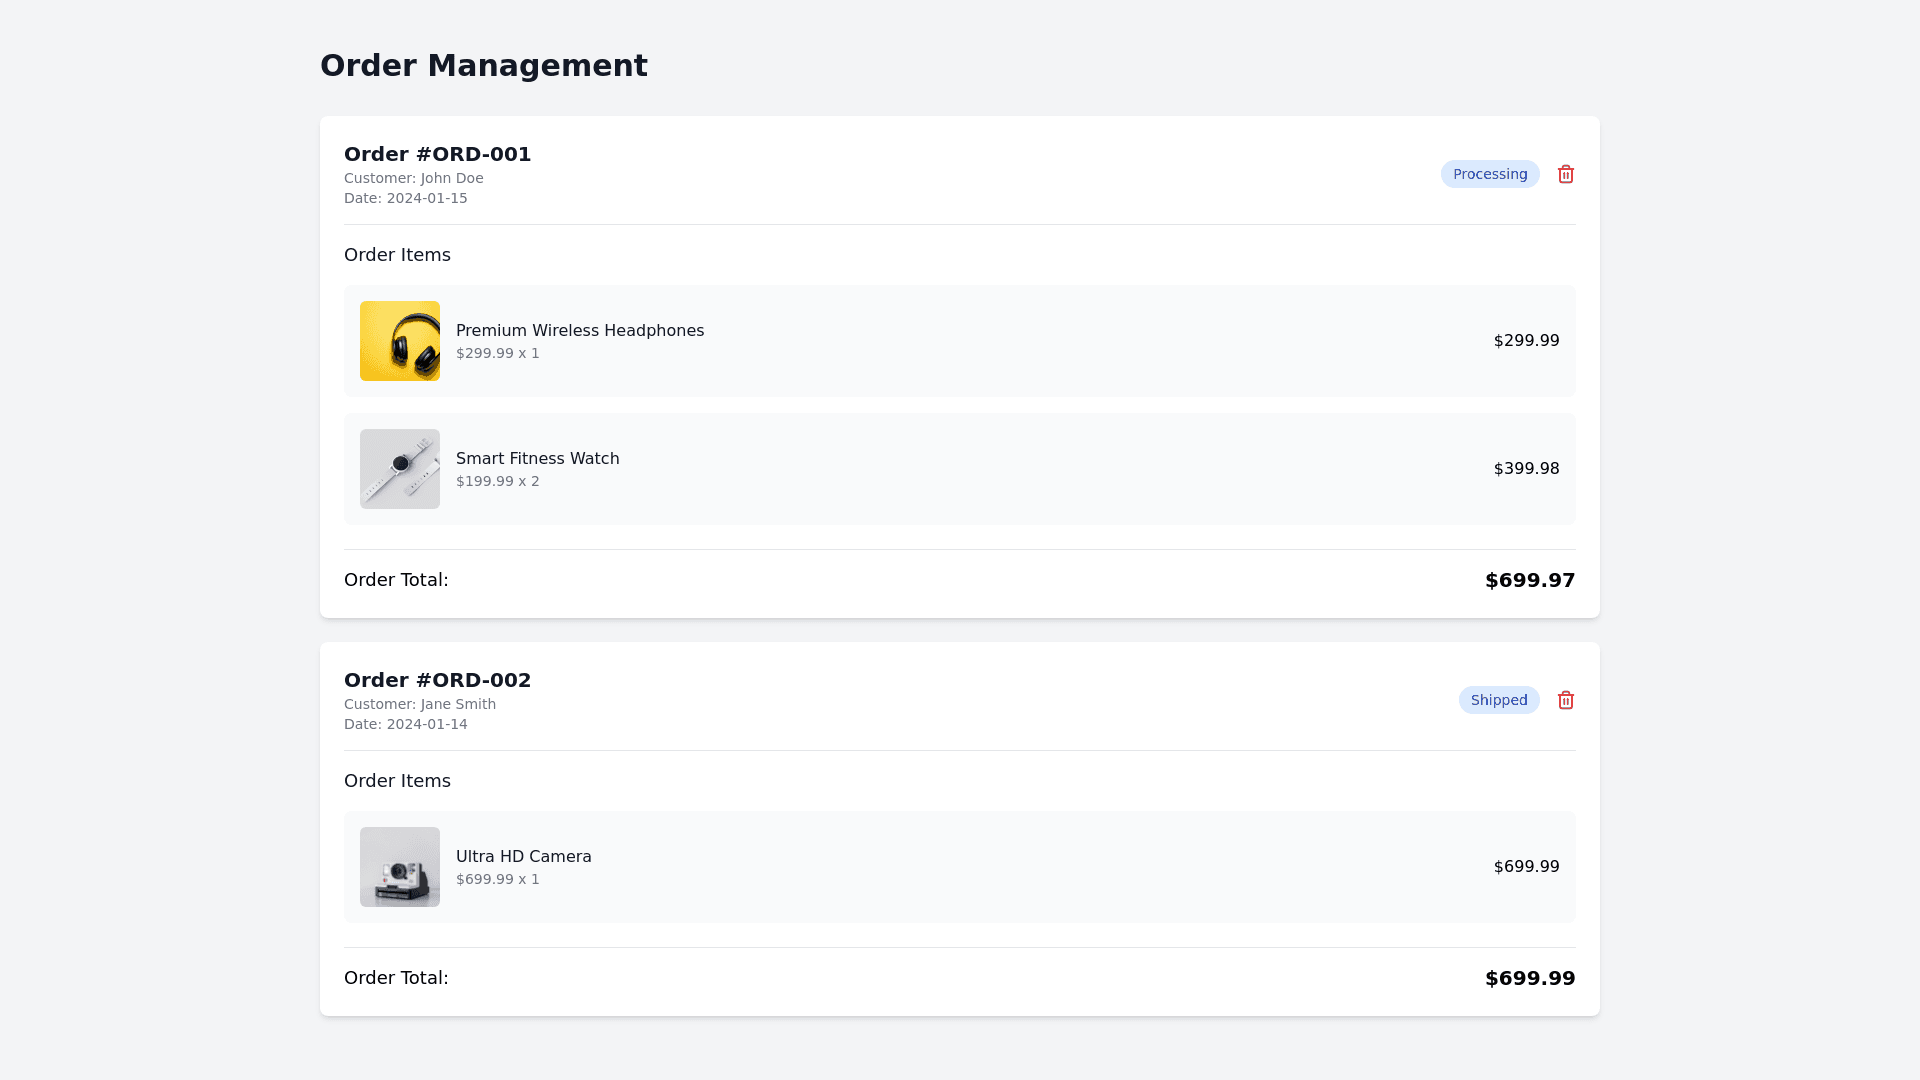
Task: Click Customer: Jane Smith text
Action: (419, 704)
